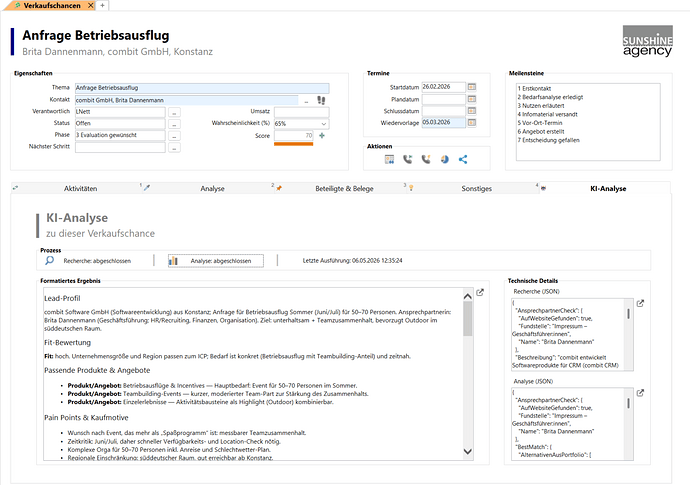Image resolution: width=690 pixels, height=485 pixels.
Task: Pop out the Analyse (JSON) box
Action: pyautogui.click(x=640, y=393)
